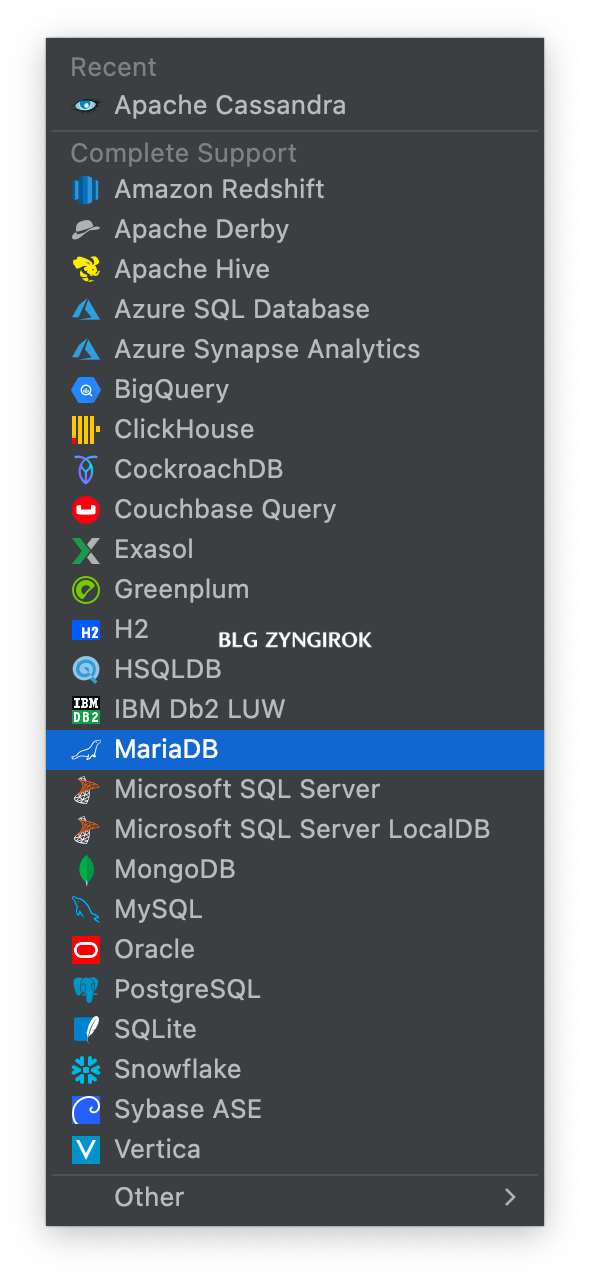Screen dimensions: 590x1280
Task: Choose Greenplum entry
Action: click(x=295, y=589)
